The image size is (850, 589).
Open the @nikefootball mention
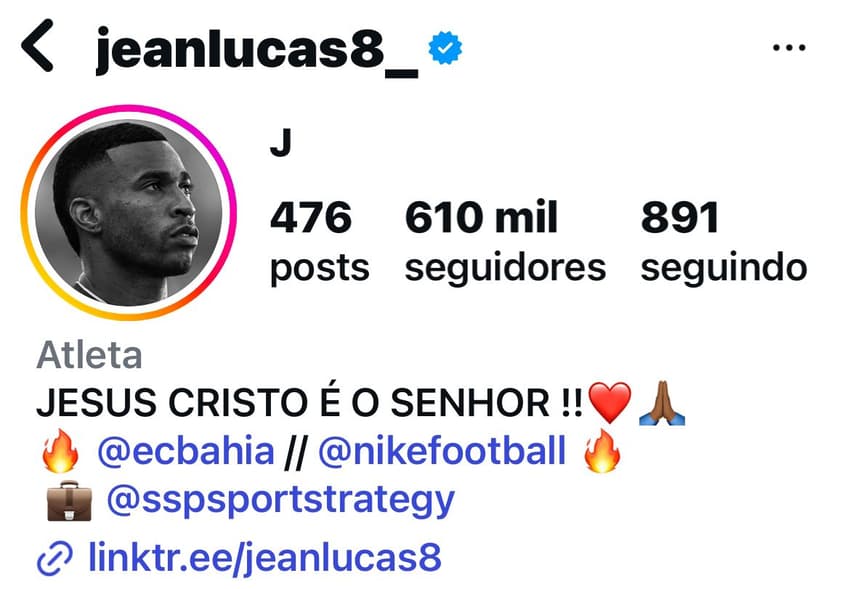(442, 451)
